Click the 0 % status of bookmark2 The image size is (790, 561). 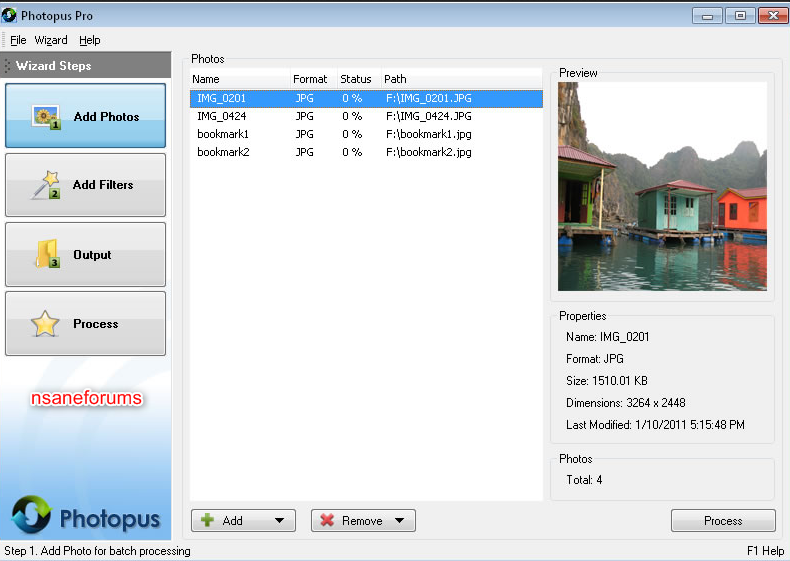tap(352, 152)
